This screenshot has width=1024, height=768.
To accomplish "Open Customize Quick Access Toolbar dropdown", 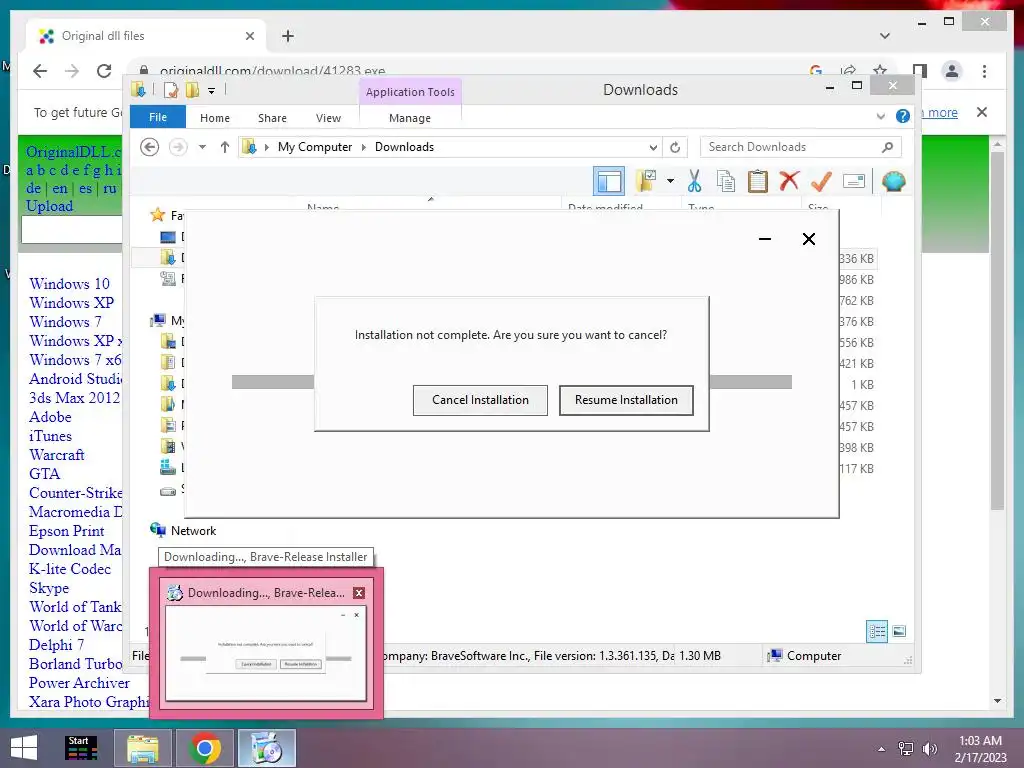I will tap(212, 91).
